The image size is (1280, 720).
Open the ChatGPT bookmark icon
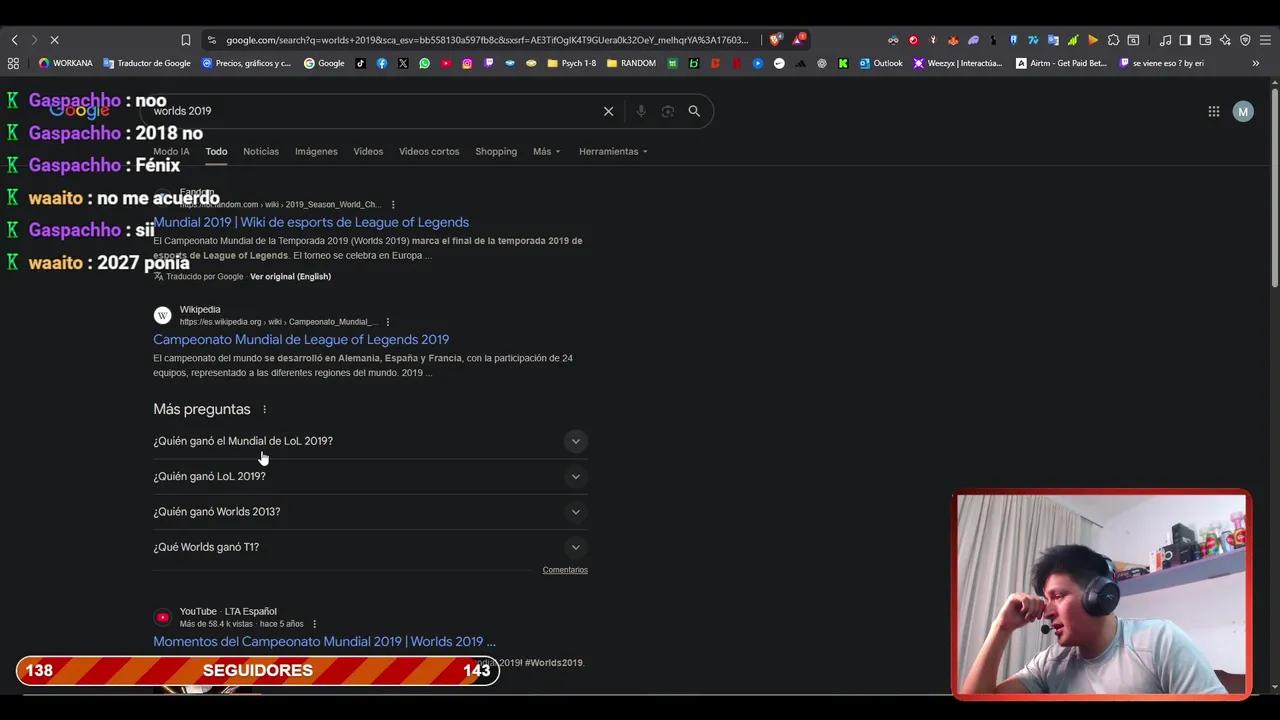(x=822, y=63)
